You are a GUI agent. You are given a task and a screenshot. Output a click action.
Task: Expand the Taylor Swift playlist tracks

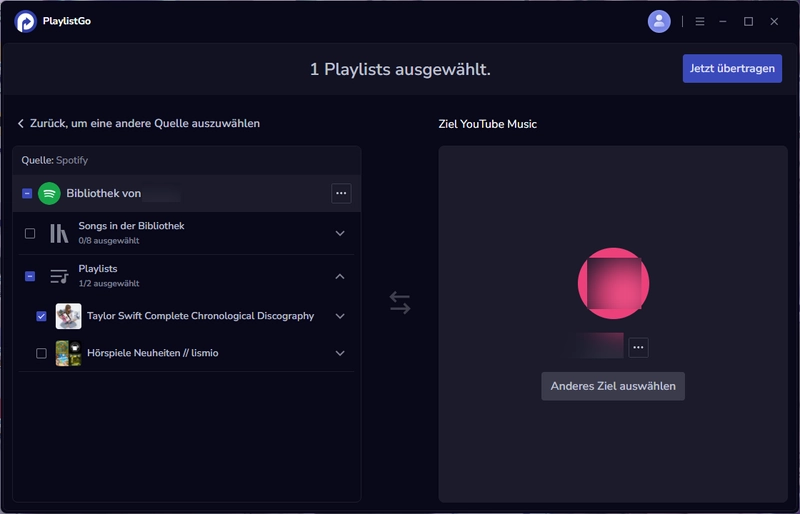pyautogui.click(x=340, y=316)
